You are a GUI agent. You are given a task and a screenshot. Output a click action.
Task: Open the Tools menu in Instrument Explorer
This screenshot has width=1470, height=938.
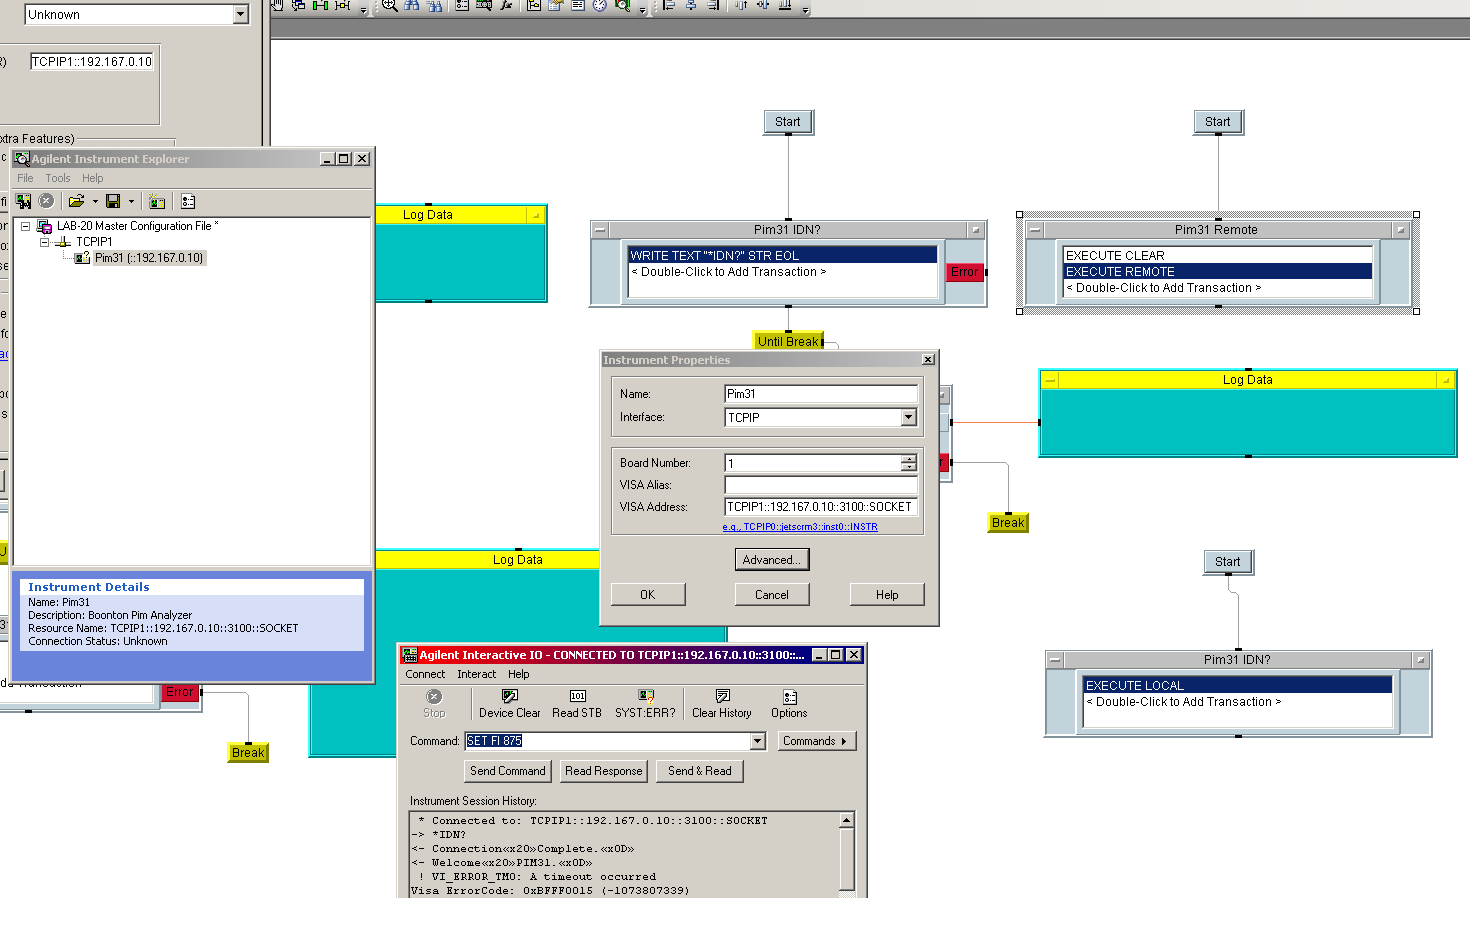[x=57, y=178]
